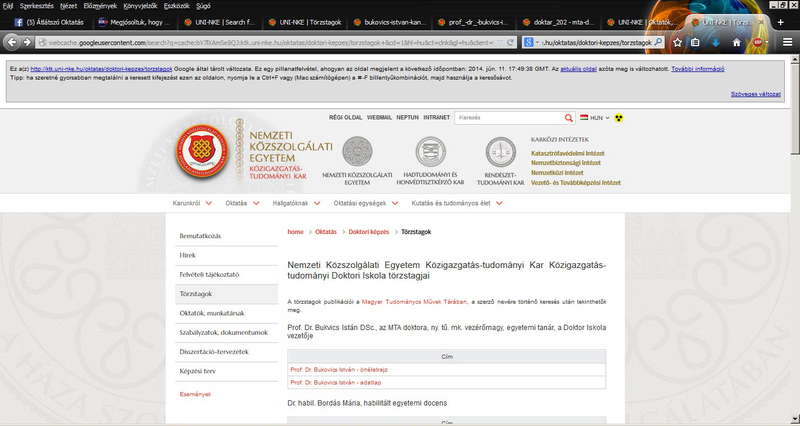Open Prof. Dr. Bukovics István önéletrajz link
This screenshot has width=800, height=426.
339,370
